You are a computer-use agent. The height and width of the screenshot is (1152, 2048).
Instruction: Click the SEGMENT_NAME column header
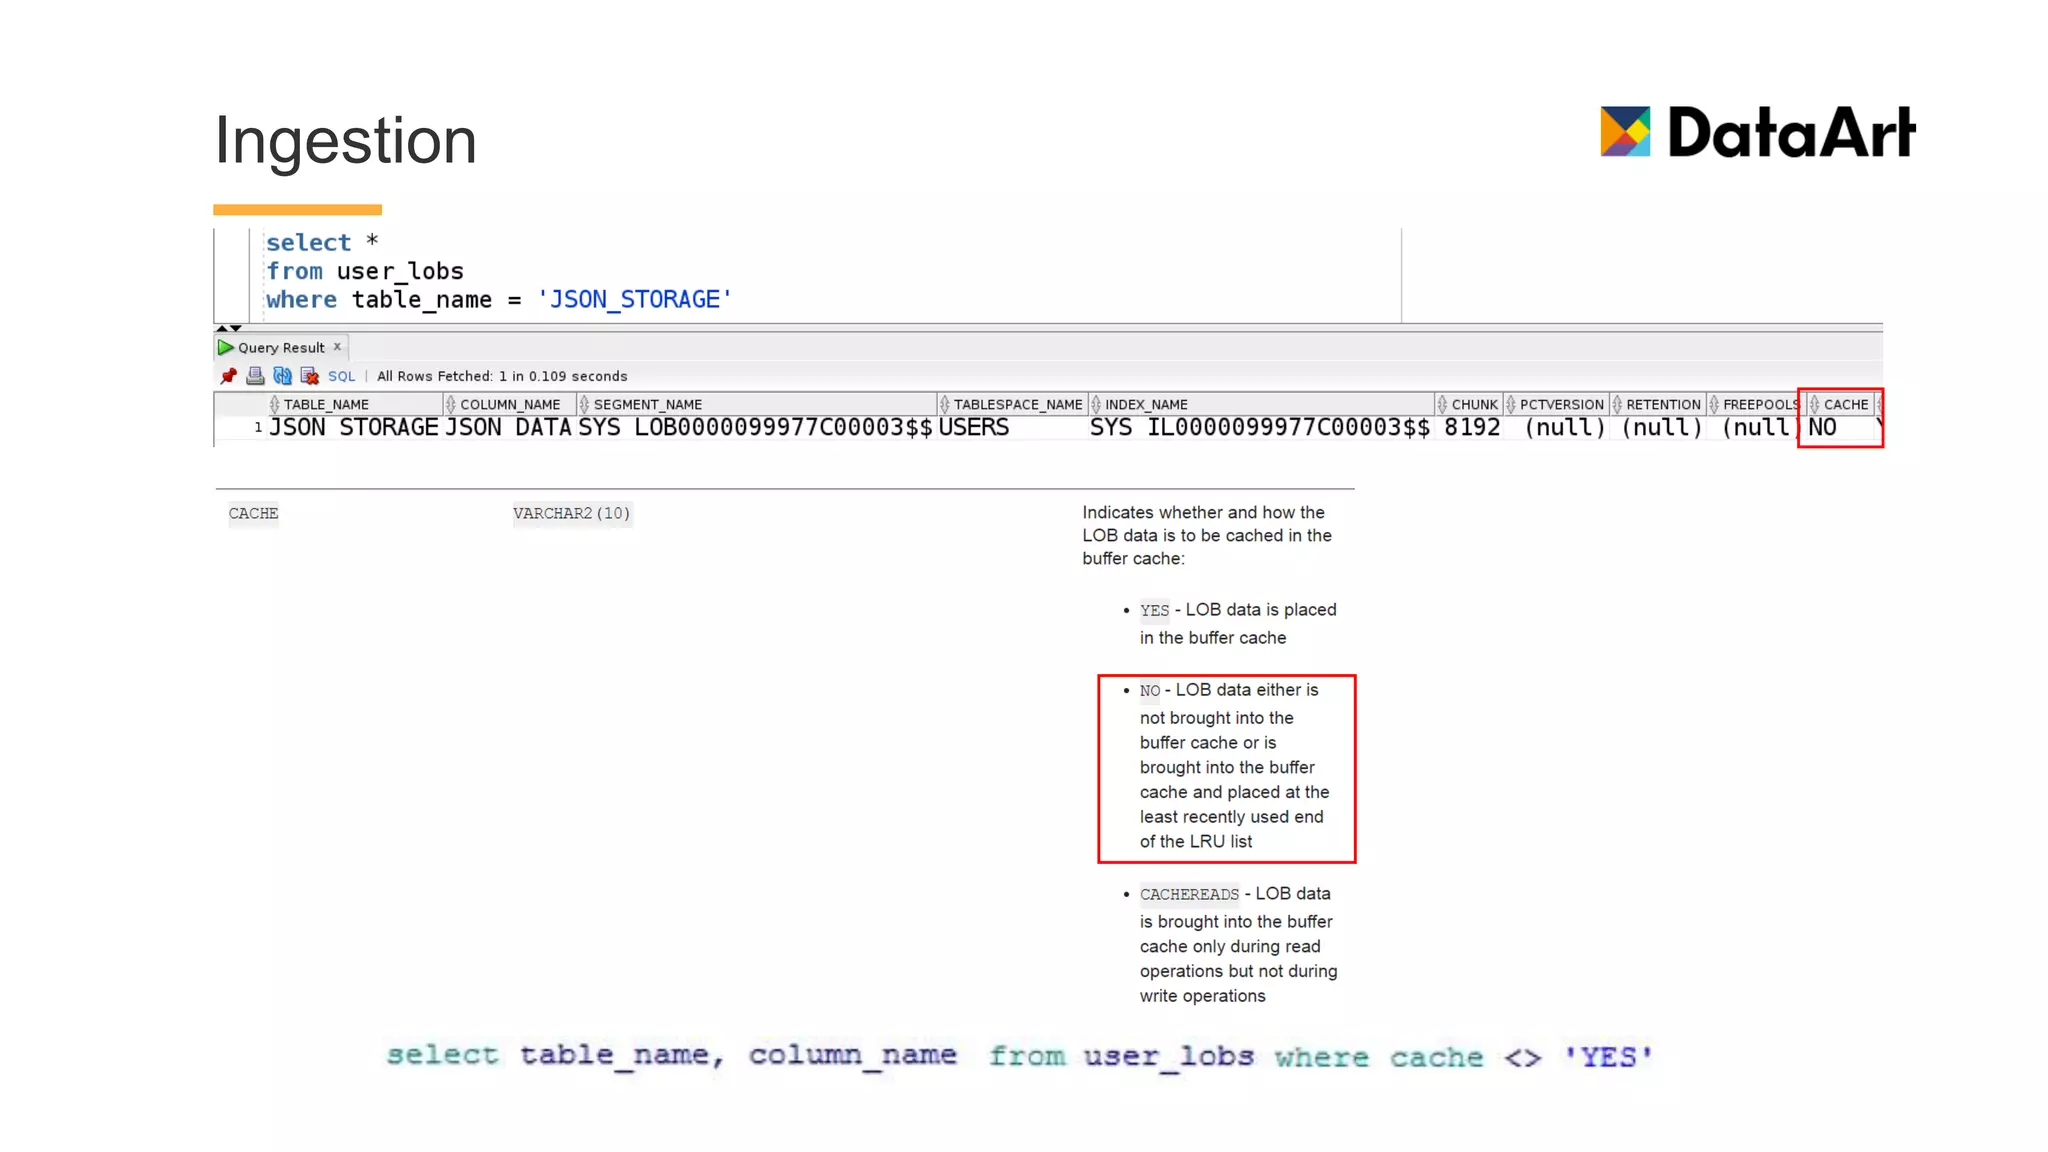coord(648,404)
